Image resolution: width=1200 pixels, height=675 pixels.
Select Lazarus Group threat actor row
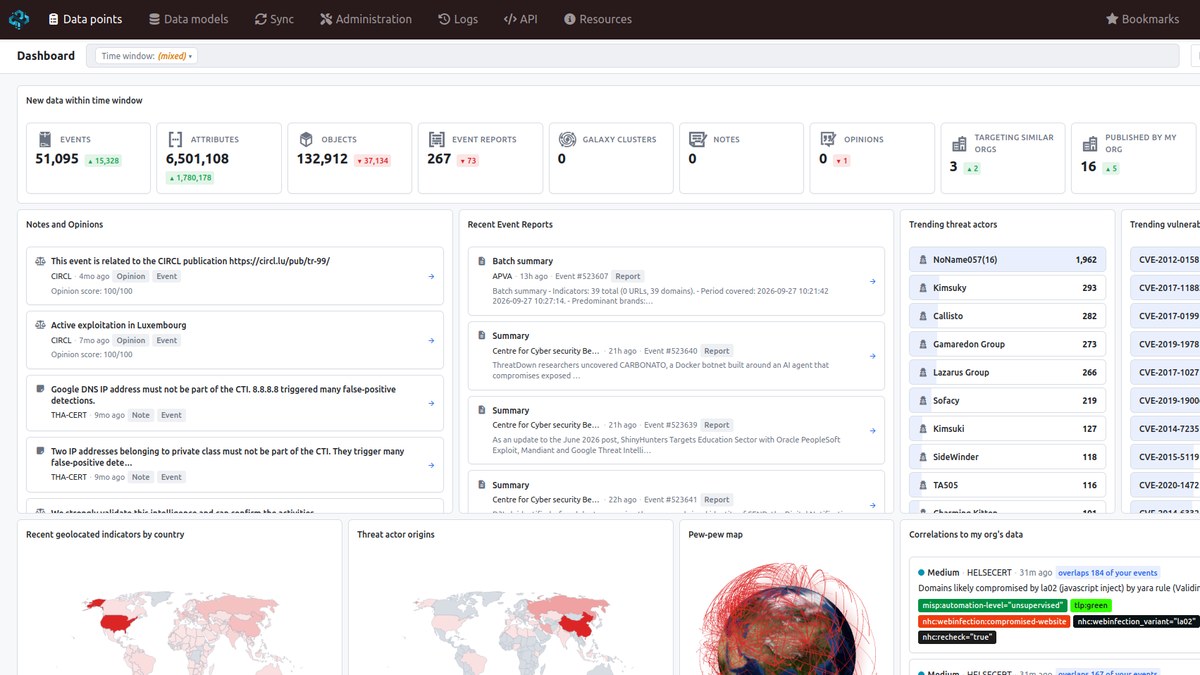coord(1007,372)
